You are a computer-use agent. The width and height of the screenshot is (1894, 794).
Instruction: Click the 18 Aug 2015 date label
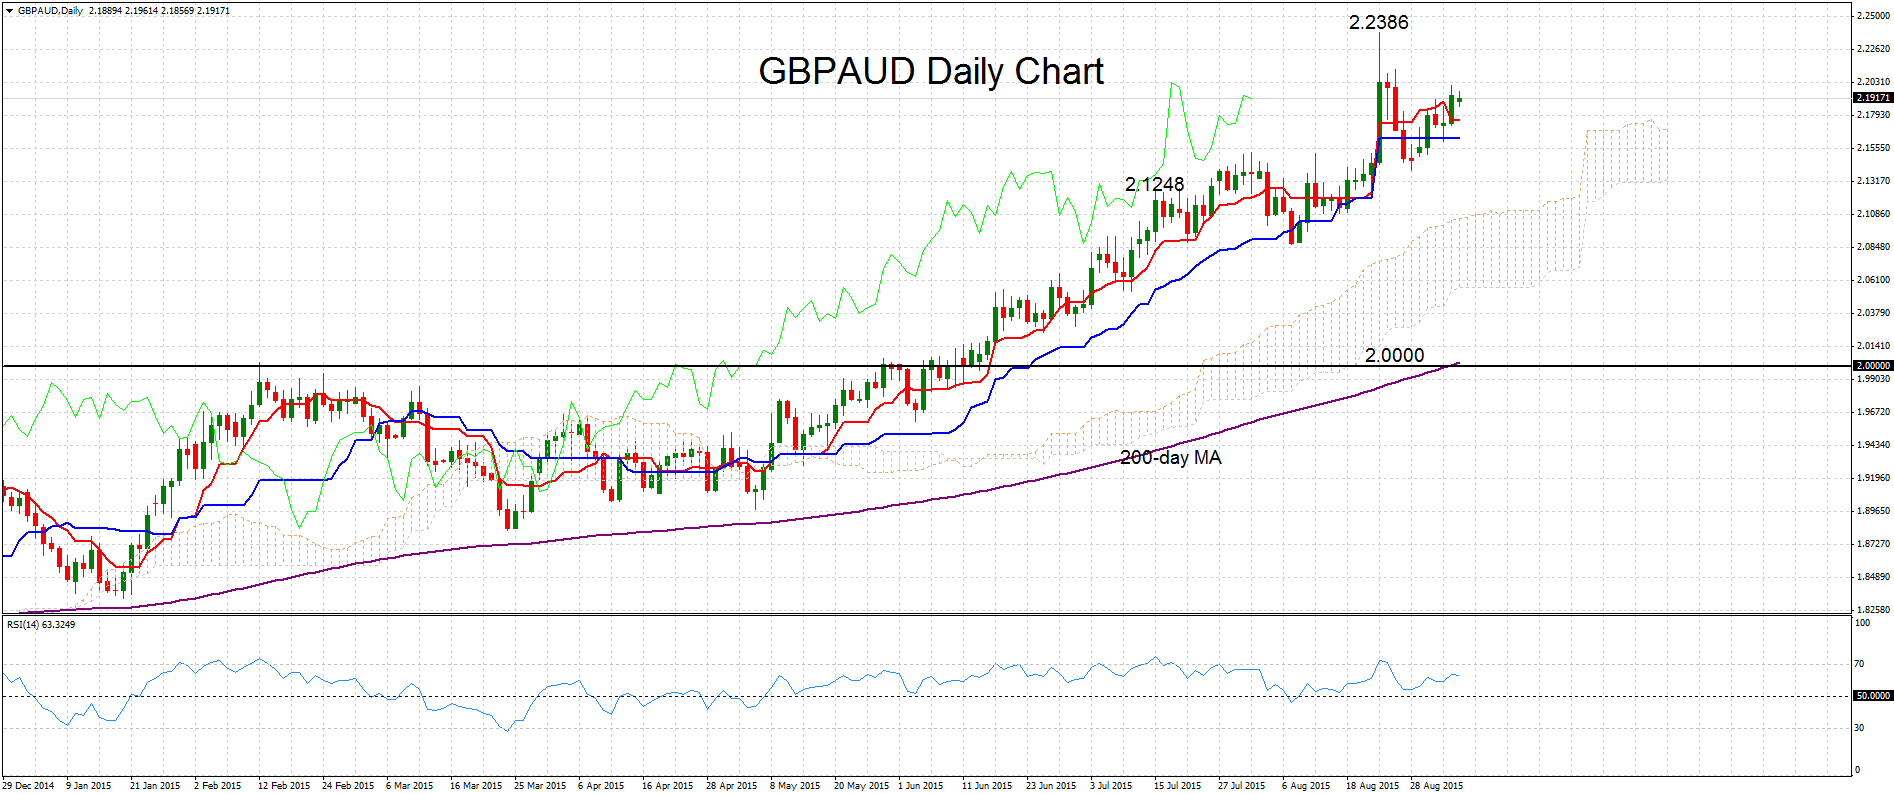tap(1372, 785)
